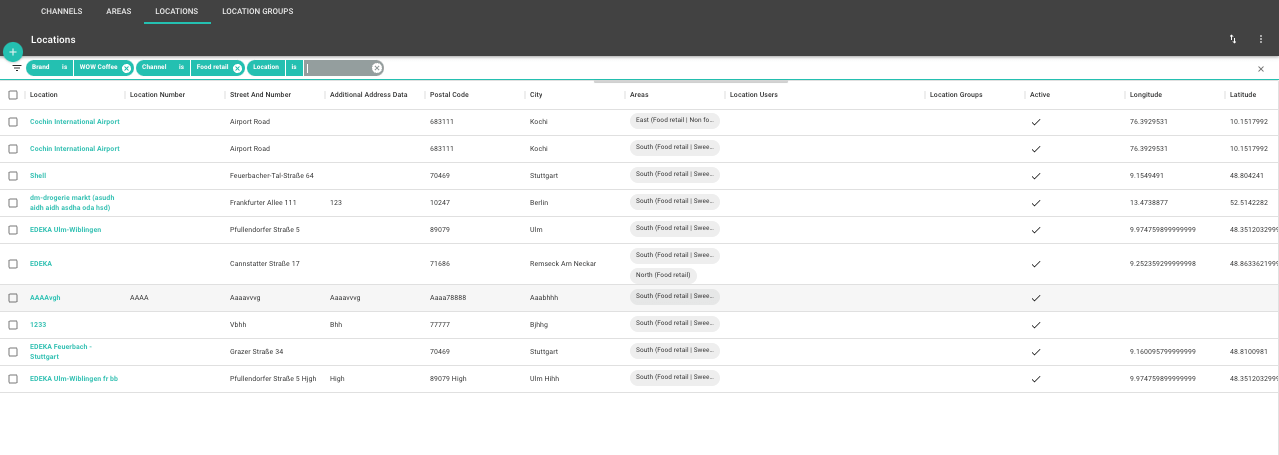This screenshot has width=1279, height=455.
Task: Change the Location filter operator 'is'
Action: pos(294,68)
